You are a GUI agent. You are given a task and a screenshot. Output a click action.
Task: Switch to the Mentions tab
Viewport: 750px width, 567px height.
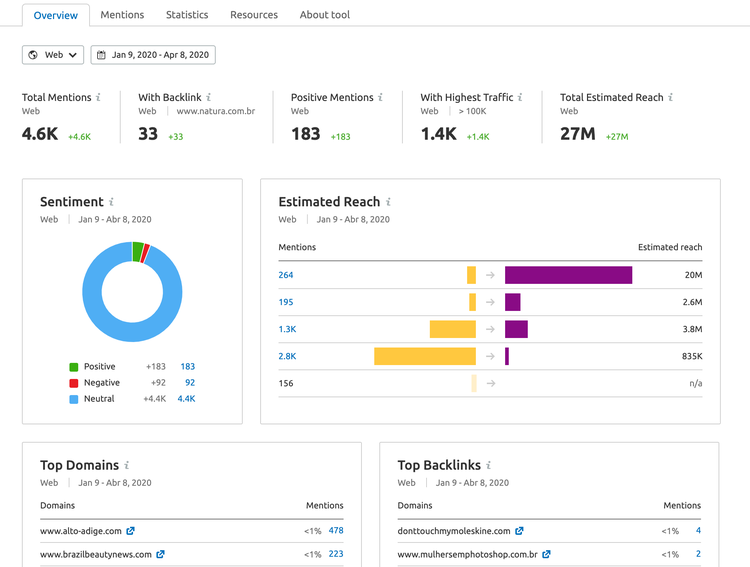pos(122,15)
